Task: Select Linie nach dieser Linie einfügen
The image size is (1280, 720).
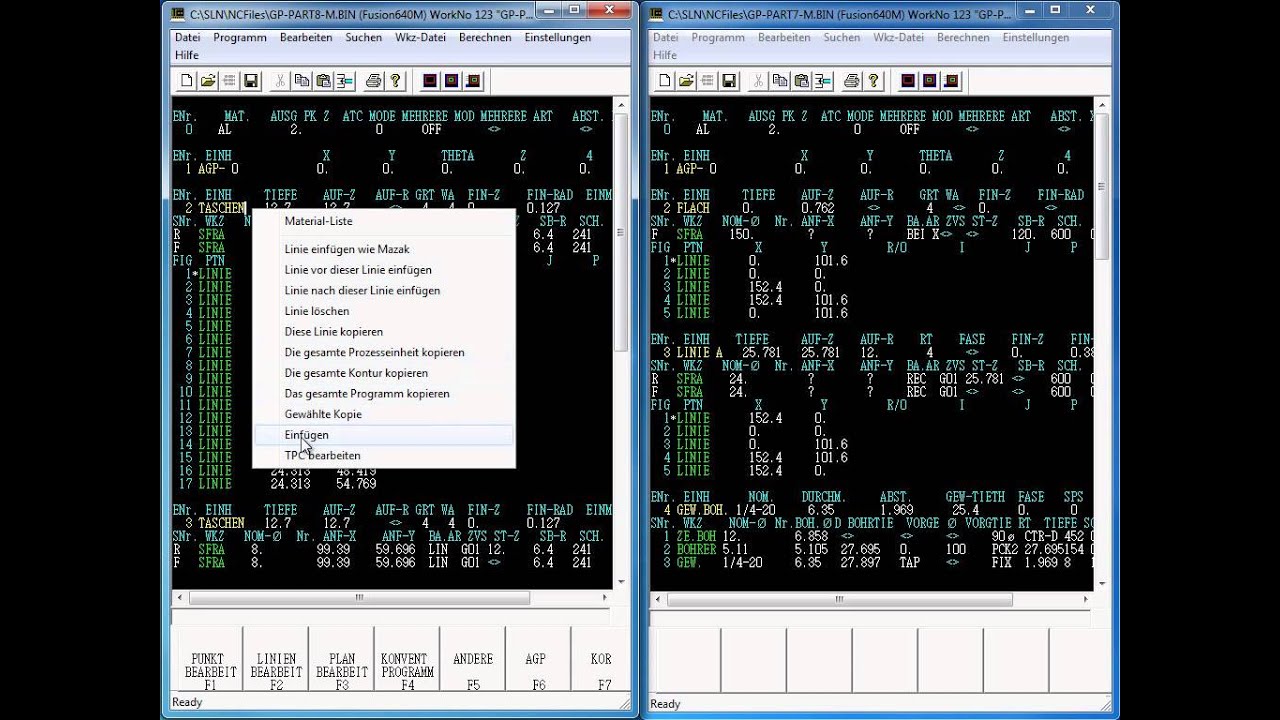Action: [384, 290]
